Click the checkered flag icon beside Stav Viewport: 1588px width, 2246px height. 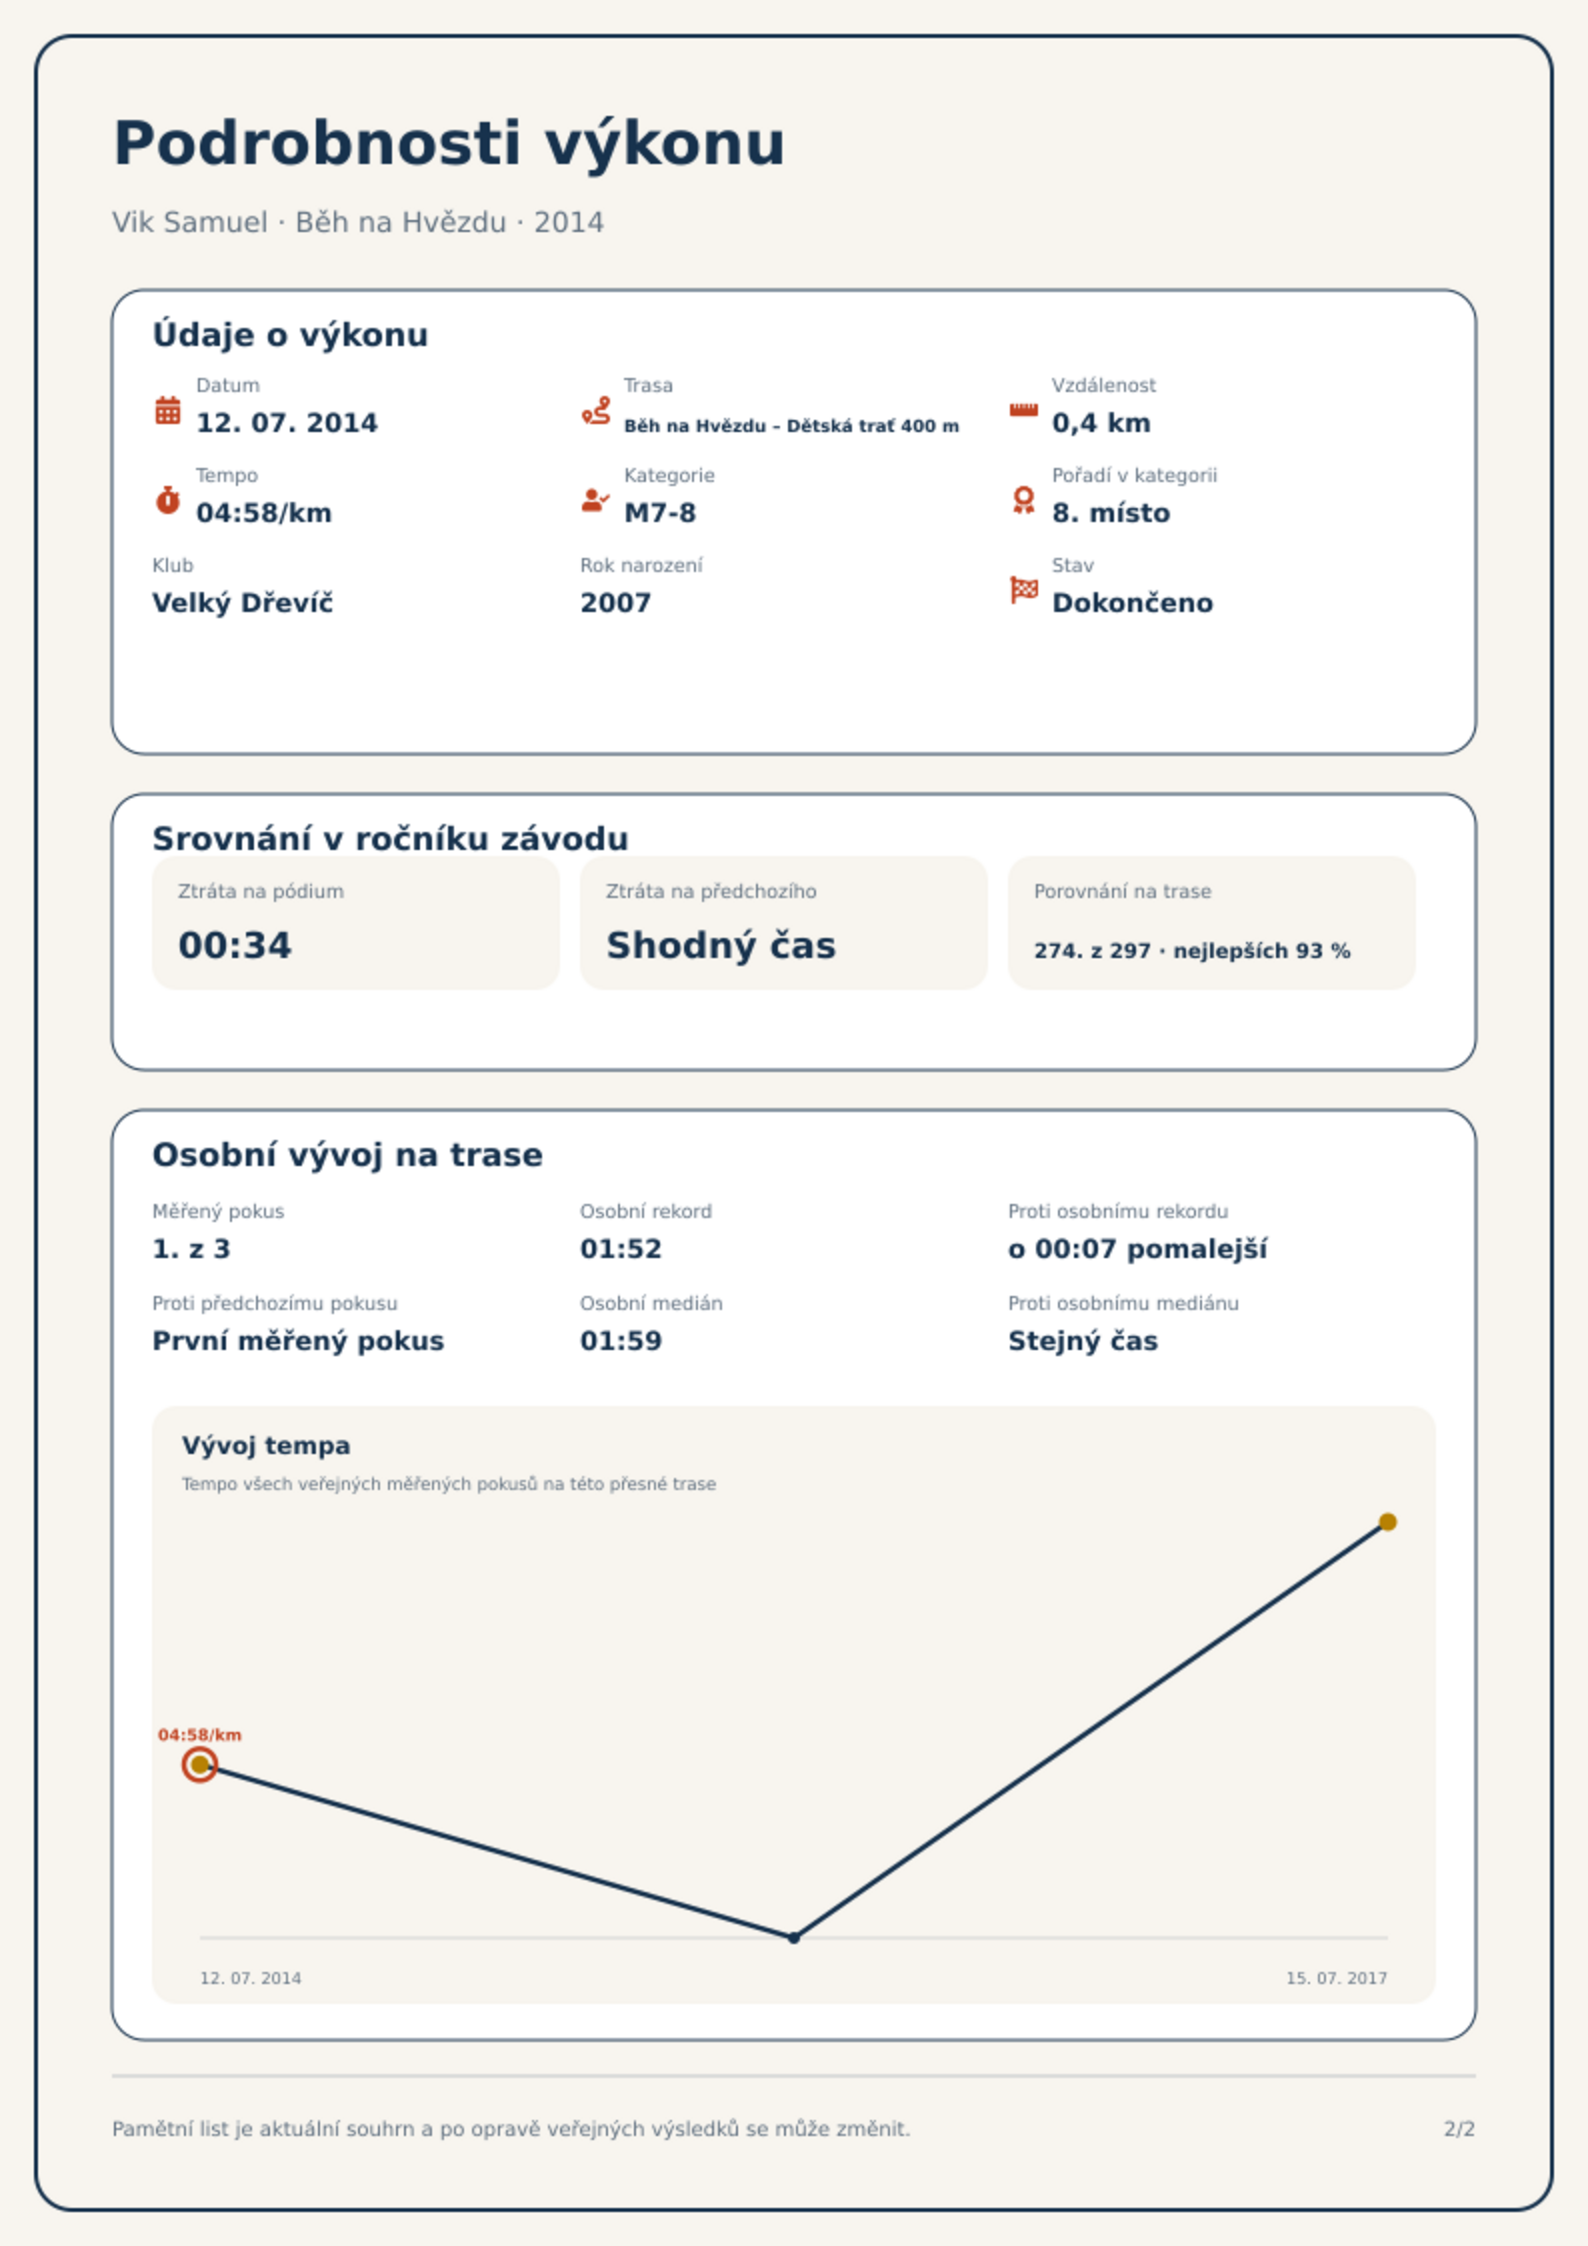coord(1024,590)
